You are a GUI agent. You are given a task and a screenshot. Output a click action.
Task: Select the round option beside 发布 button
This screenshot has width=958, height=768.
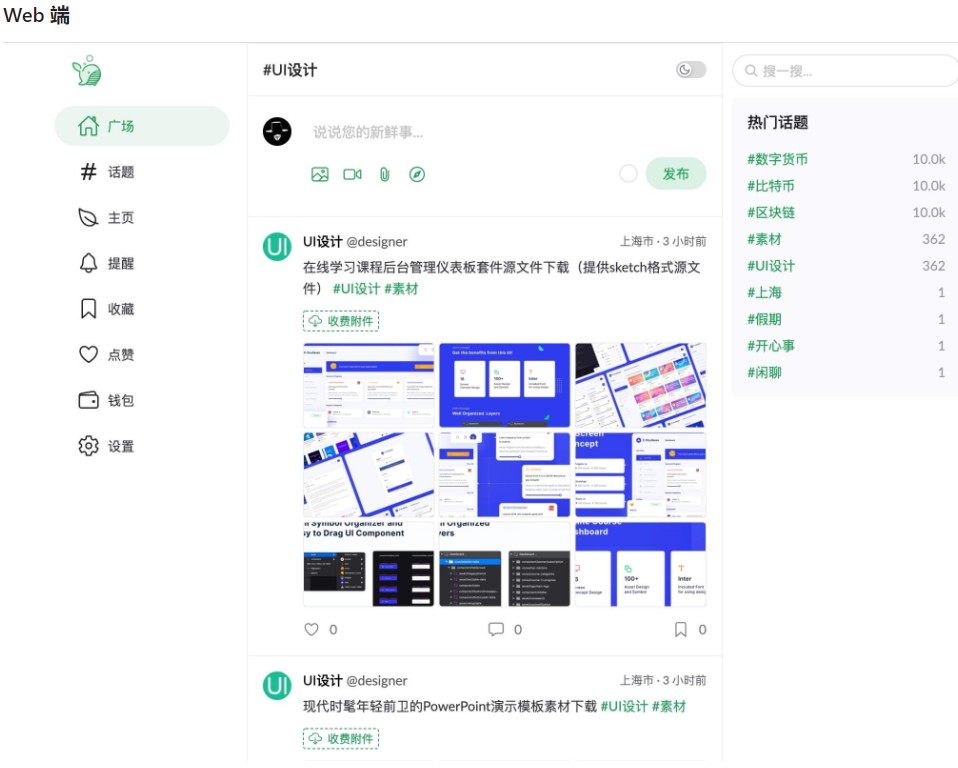628,174
